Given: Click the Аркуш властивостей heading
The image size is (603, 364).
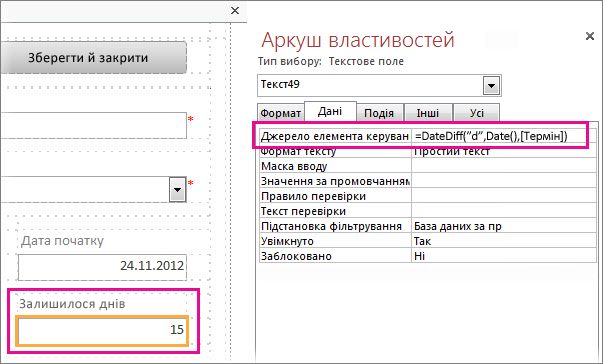Looking at the screenshot, I should pyautogui.click(x=358, y=40).
